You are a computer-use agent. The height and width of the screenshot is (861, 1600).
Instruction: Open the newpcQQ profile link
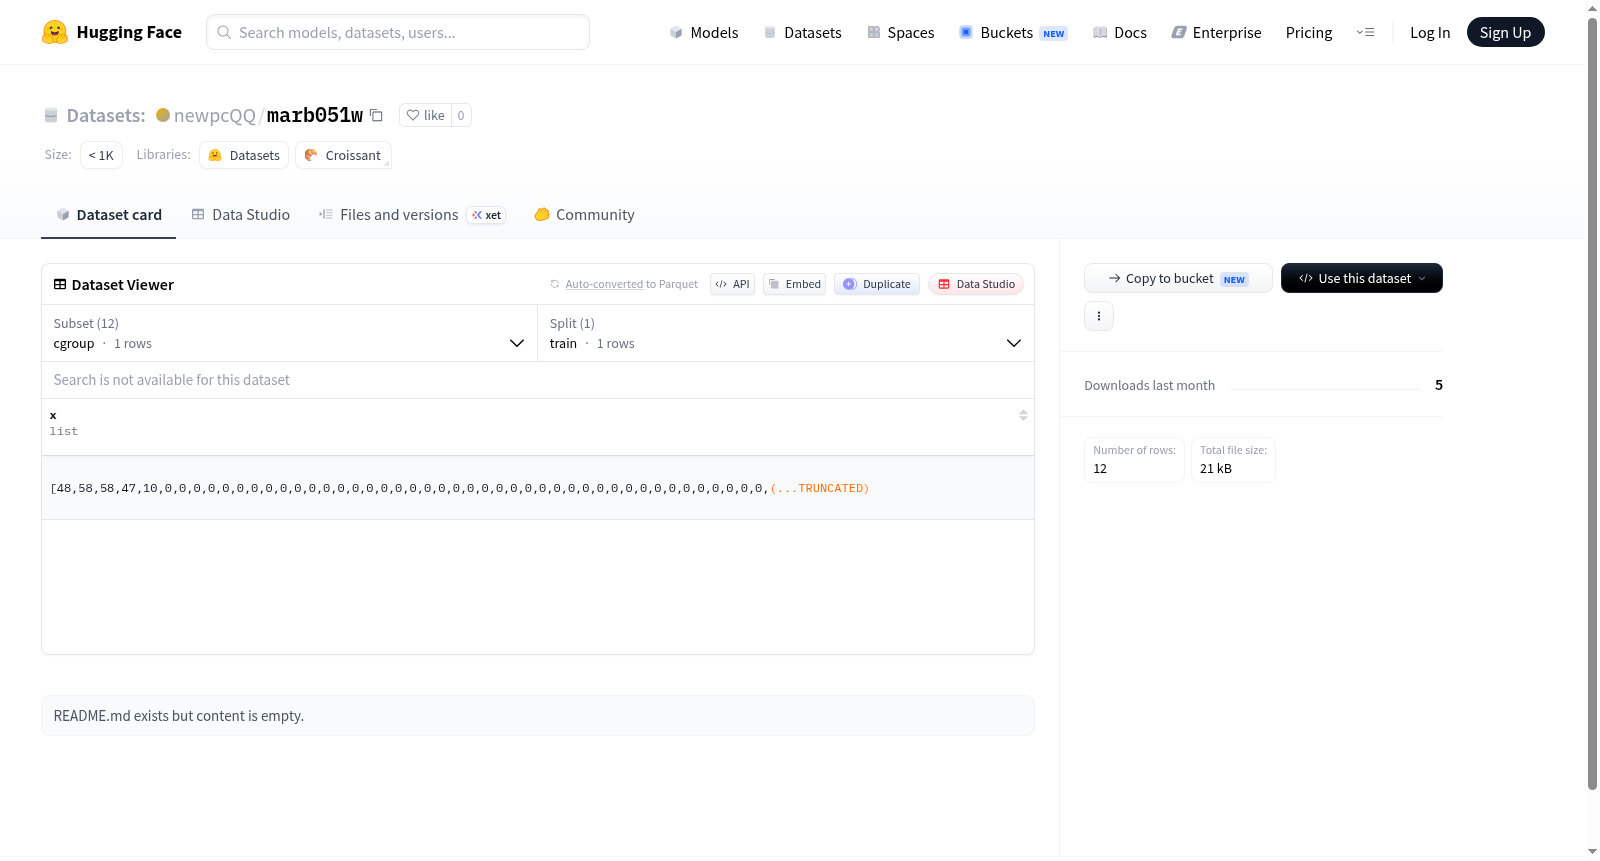215,115
